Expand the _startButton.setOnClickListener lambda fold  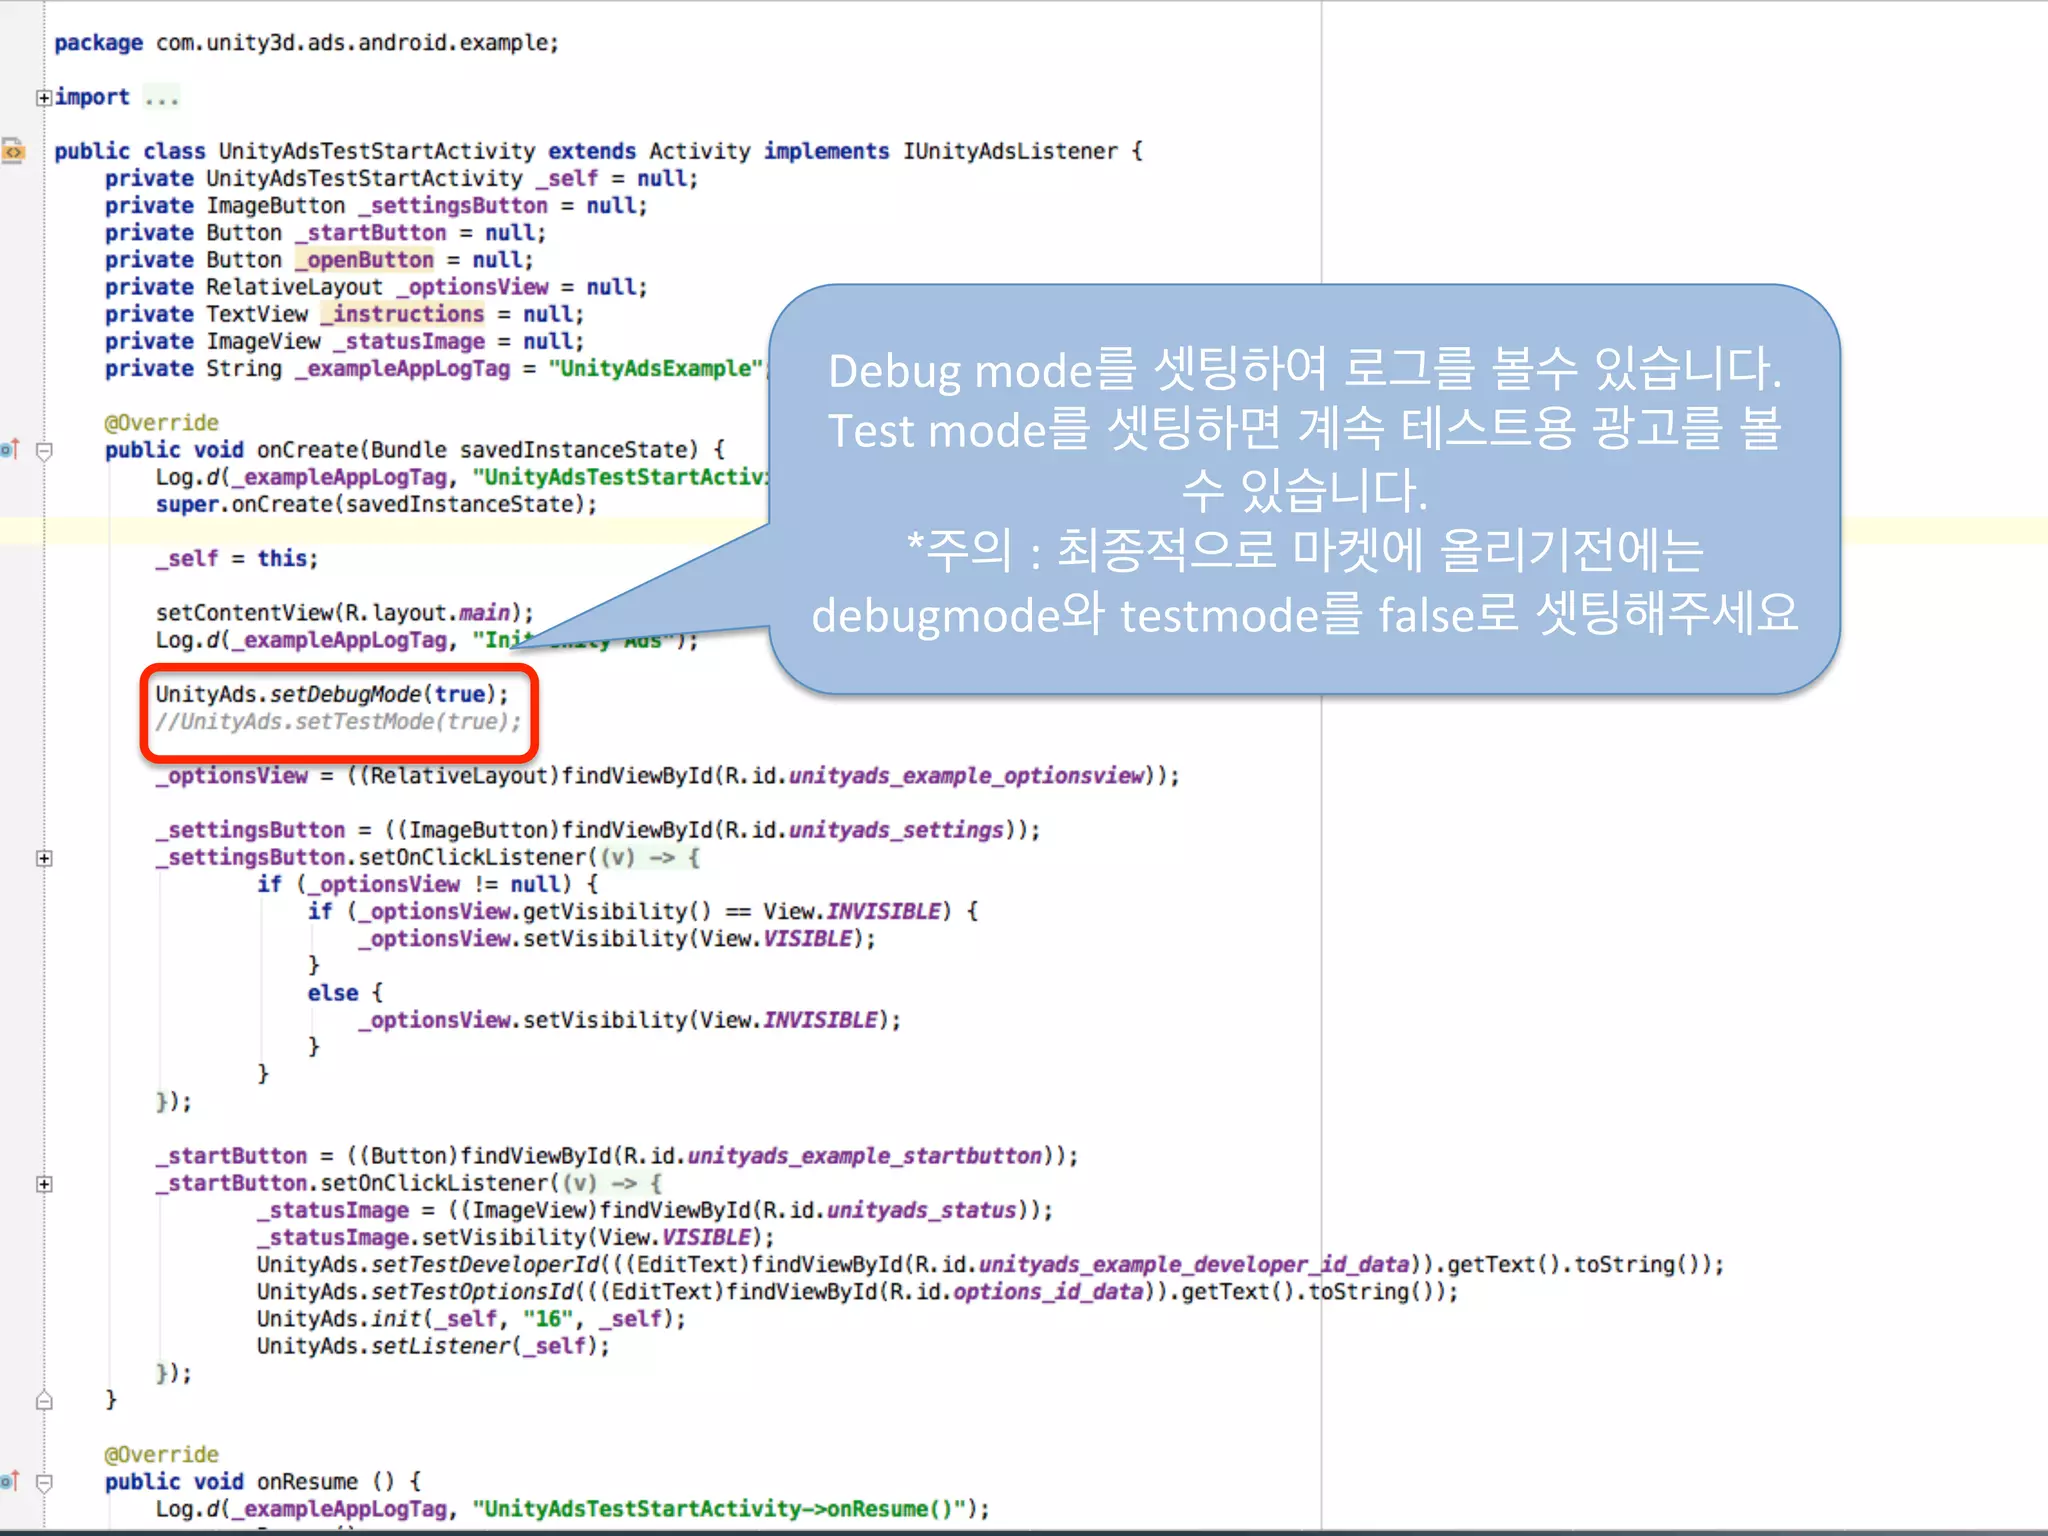(44, 1184)
